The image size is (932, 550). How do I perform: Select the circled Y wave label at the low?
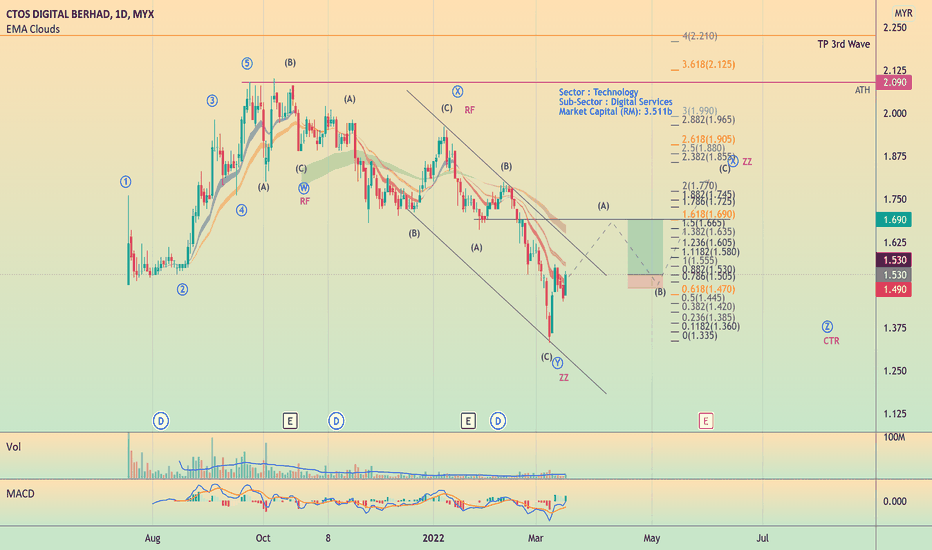point(558,363)
